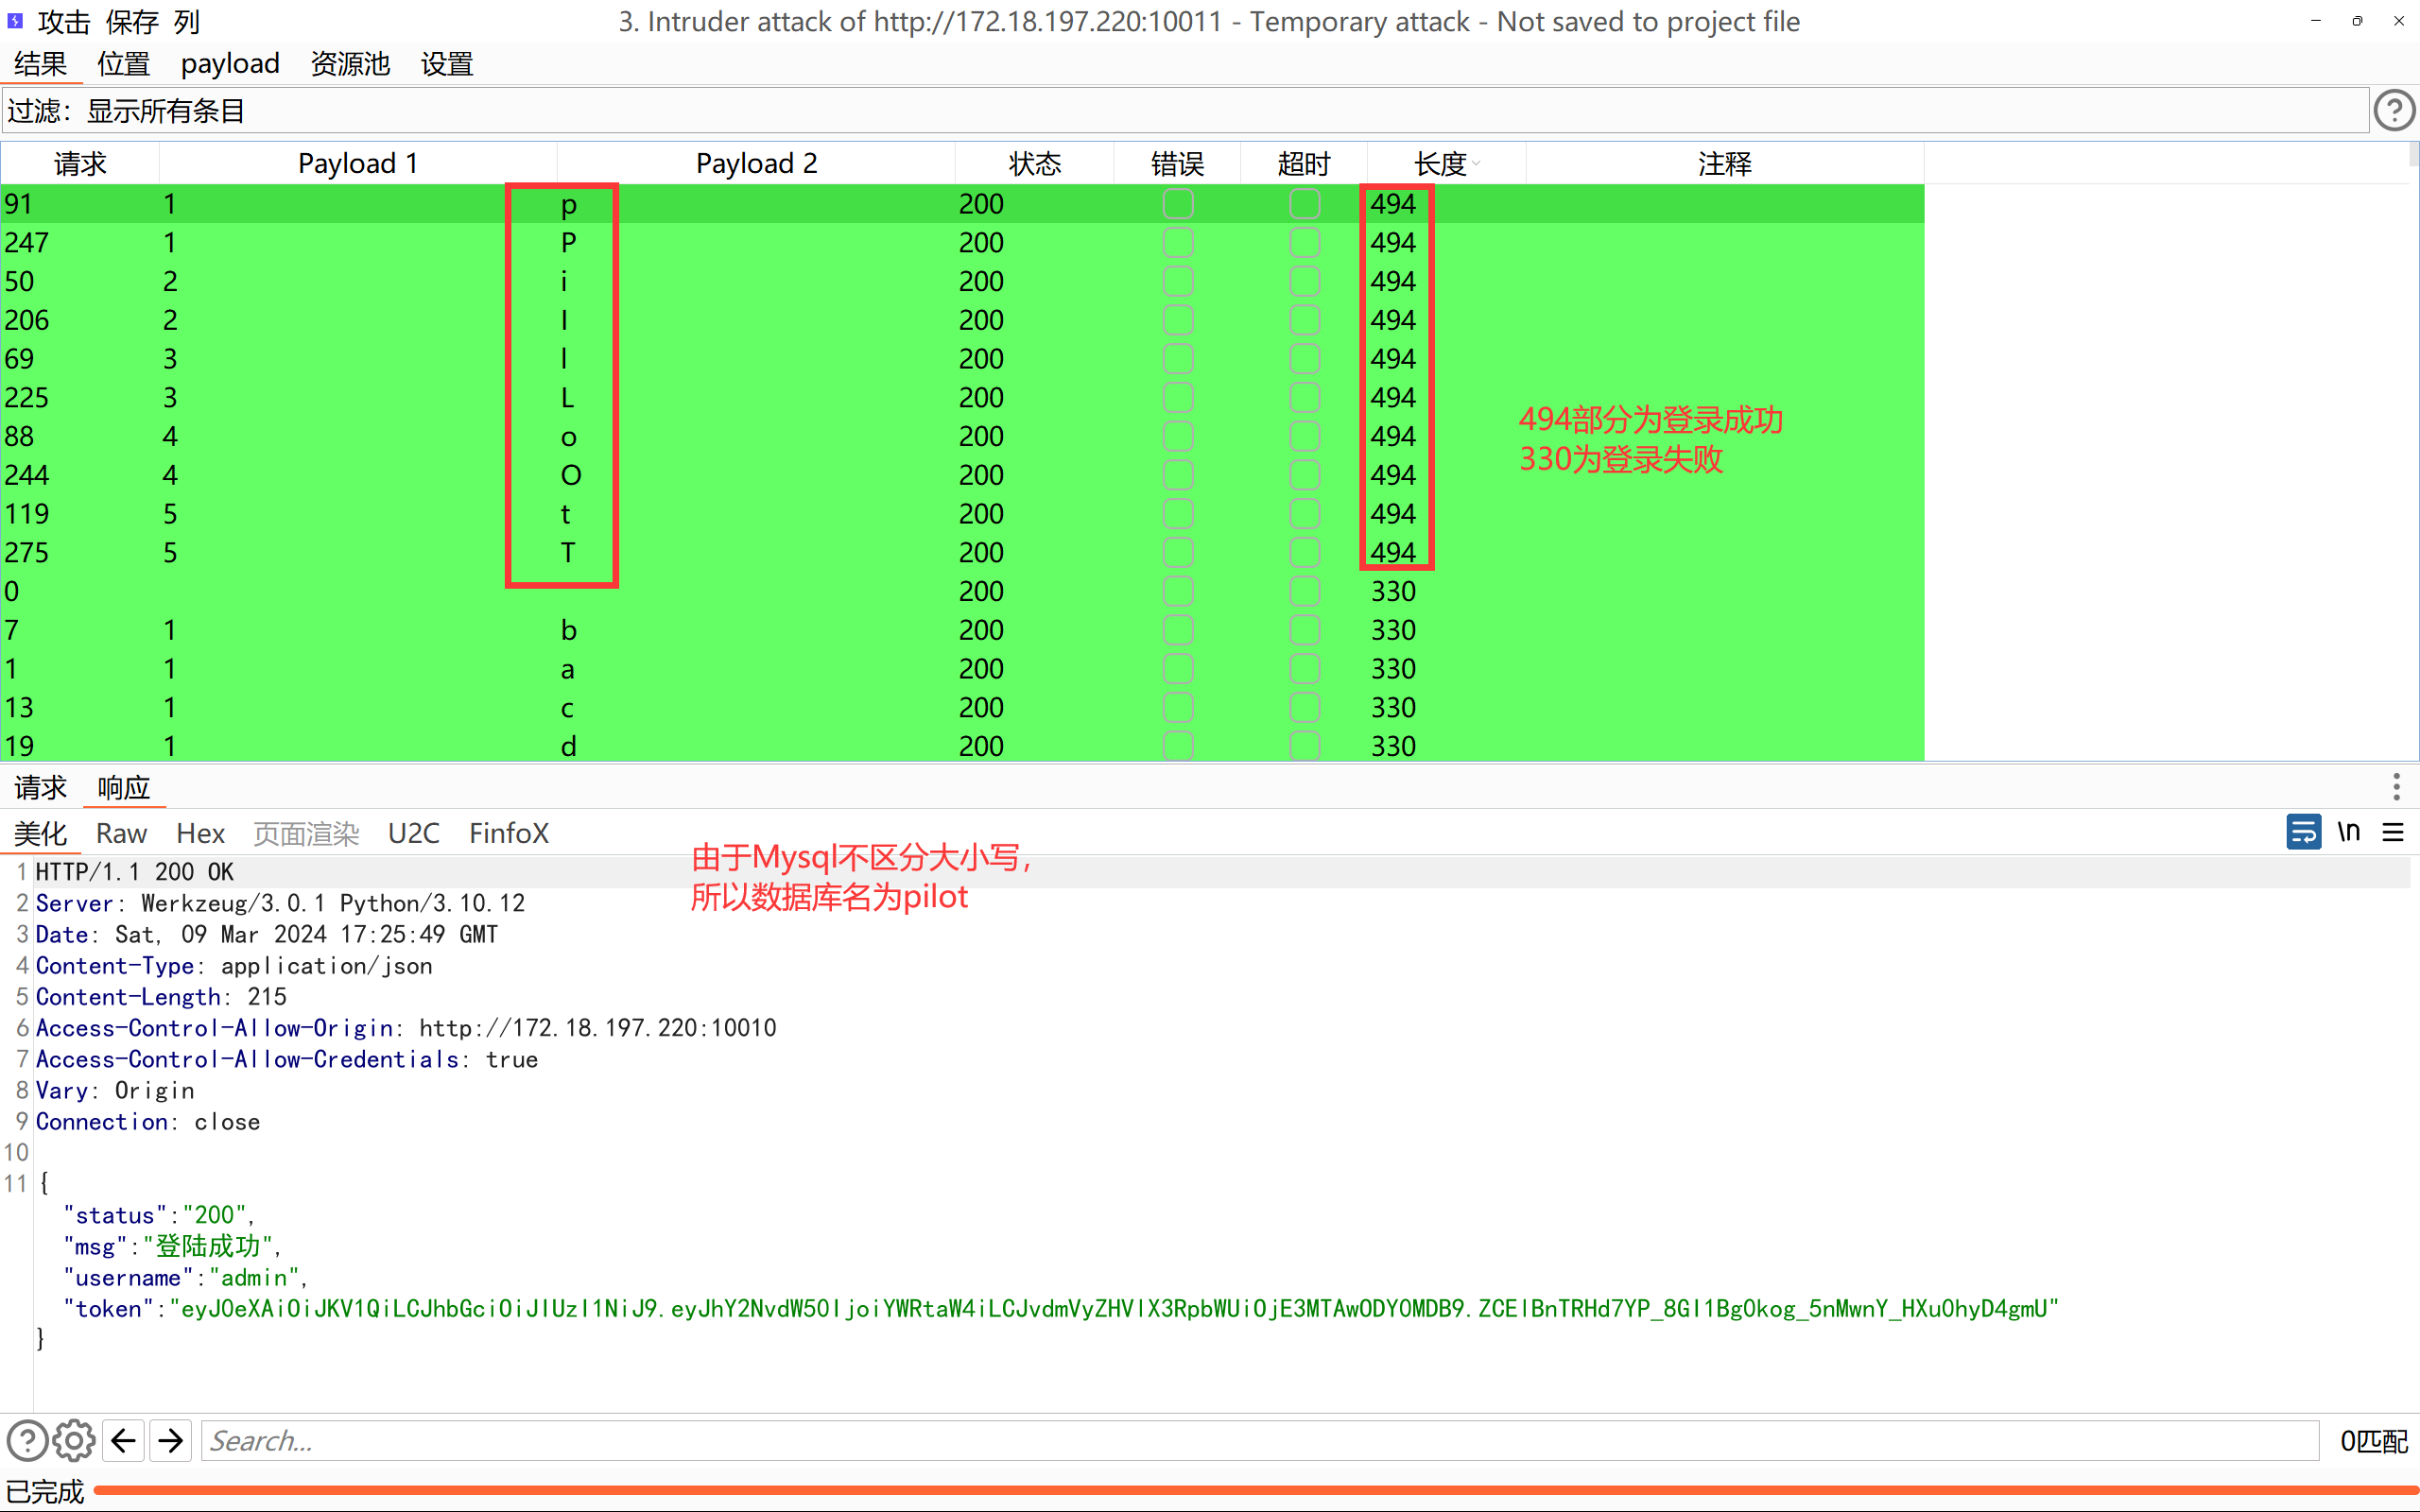2420x1512 pixels.
Task: Sort by the 状态 column header
Action: pyautogui.click(x=1035, y=163)
